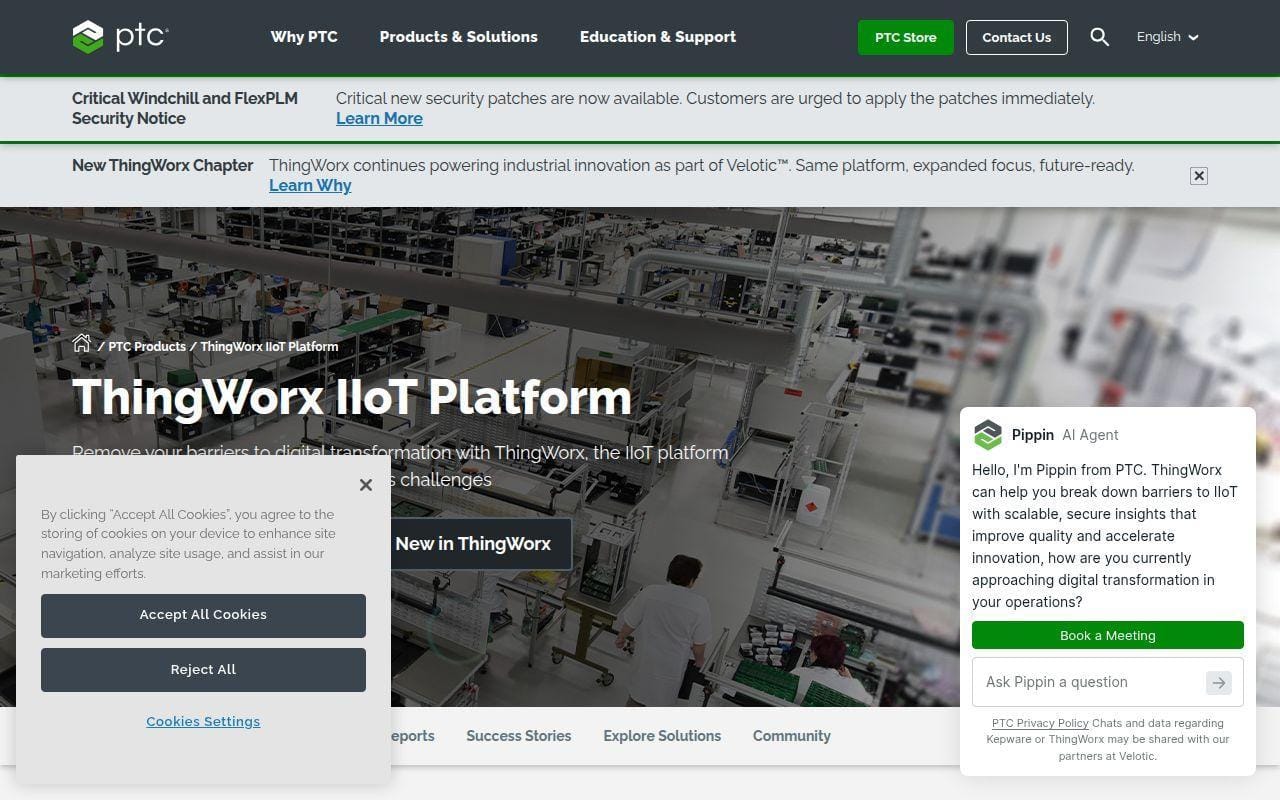The height and width of the screenshot is (800, 1280).
Task: Click the Contact Us button
Action: [x=1017, y=37]
